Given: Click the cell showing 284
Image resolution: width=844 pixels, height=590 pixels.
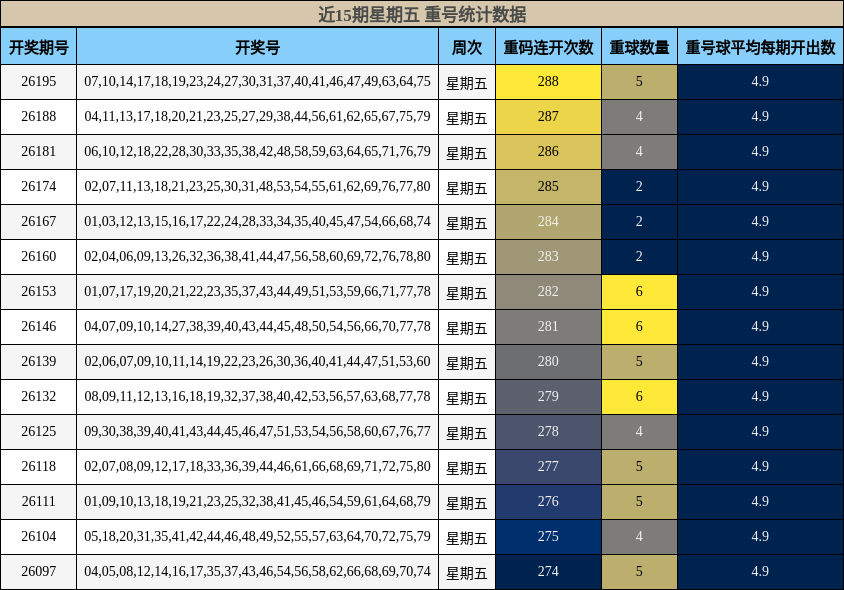Looking at the screenshot, I should click(x=548, y=222).
